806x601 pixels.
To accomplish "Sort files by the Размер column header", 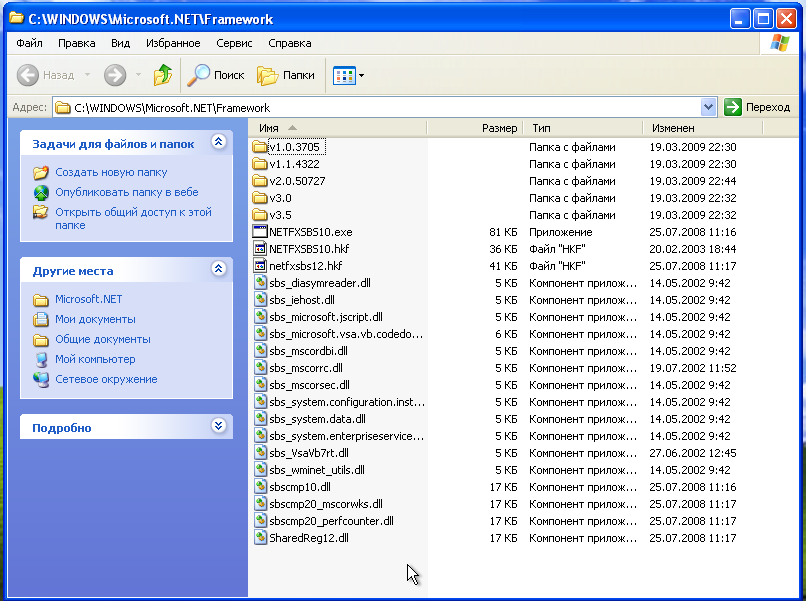I will (x=499, y=128).
